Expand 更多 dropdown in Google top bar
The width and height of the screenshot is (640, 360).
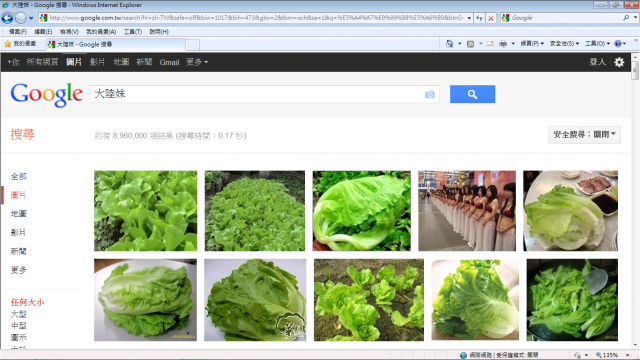[197, 62]
